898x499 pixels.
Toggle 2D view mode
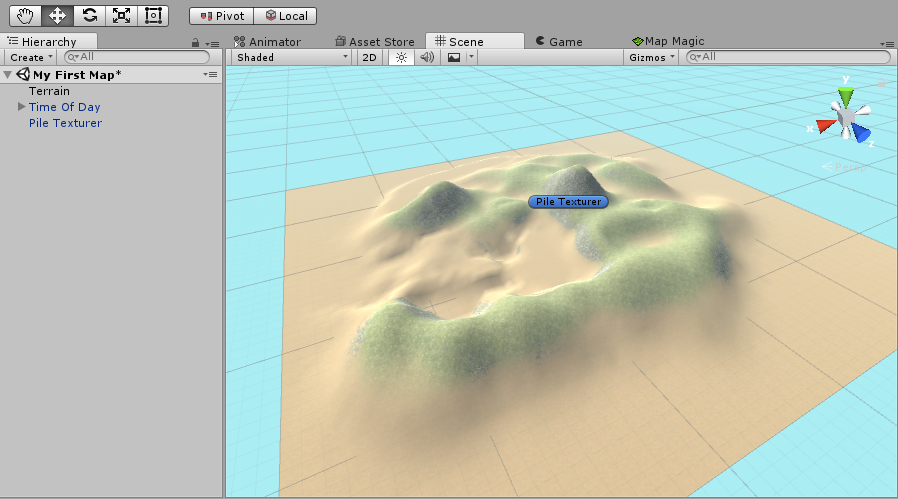pos(369,57)
